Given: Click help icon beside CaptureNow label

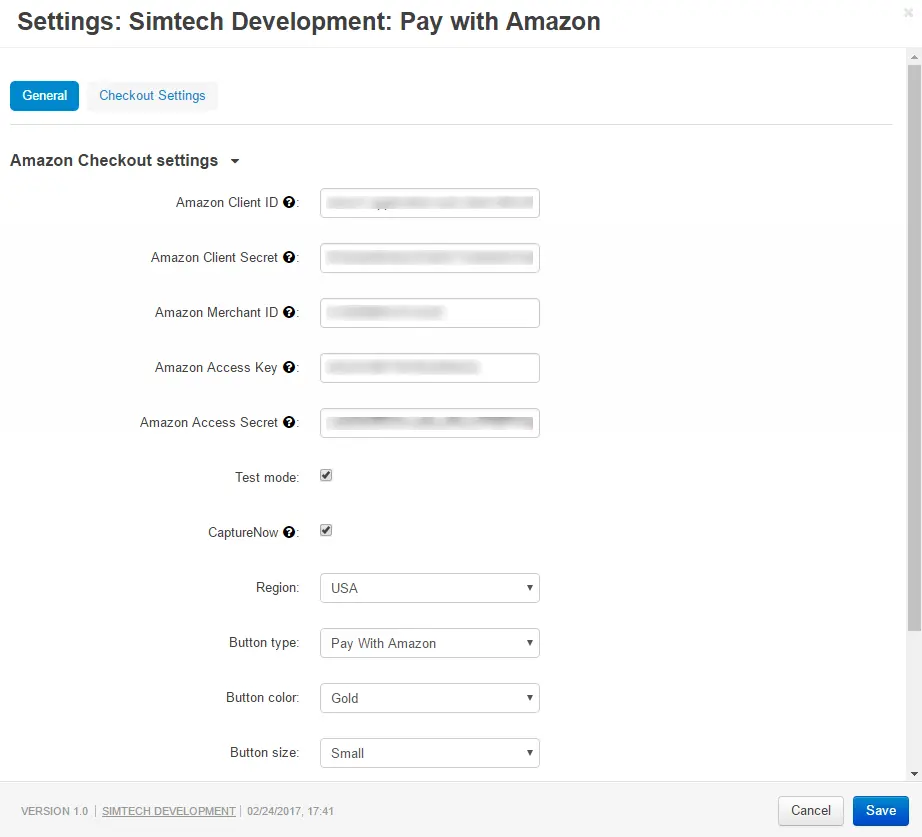Looking at the screenshot, I should pos(289,533).
